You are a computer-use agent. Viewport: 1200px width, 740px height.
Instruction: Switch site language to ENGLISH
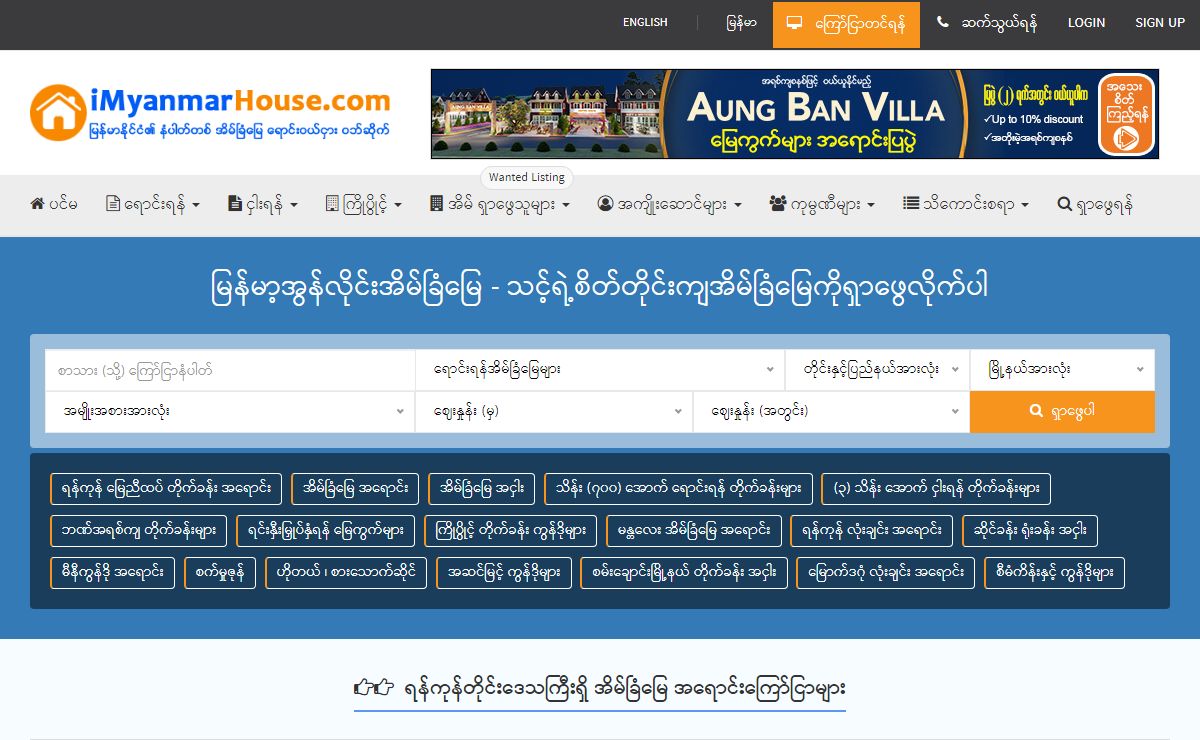tap(645, 22)
